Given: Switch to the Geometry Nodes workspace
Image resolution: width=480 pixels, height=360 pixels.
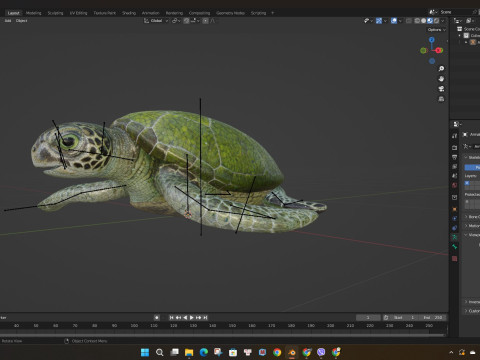Looking at the screenshot, I should coord(230,13).
